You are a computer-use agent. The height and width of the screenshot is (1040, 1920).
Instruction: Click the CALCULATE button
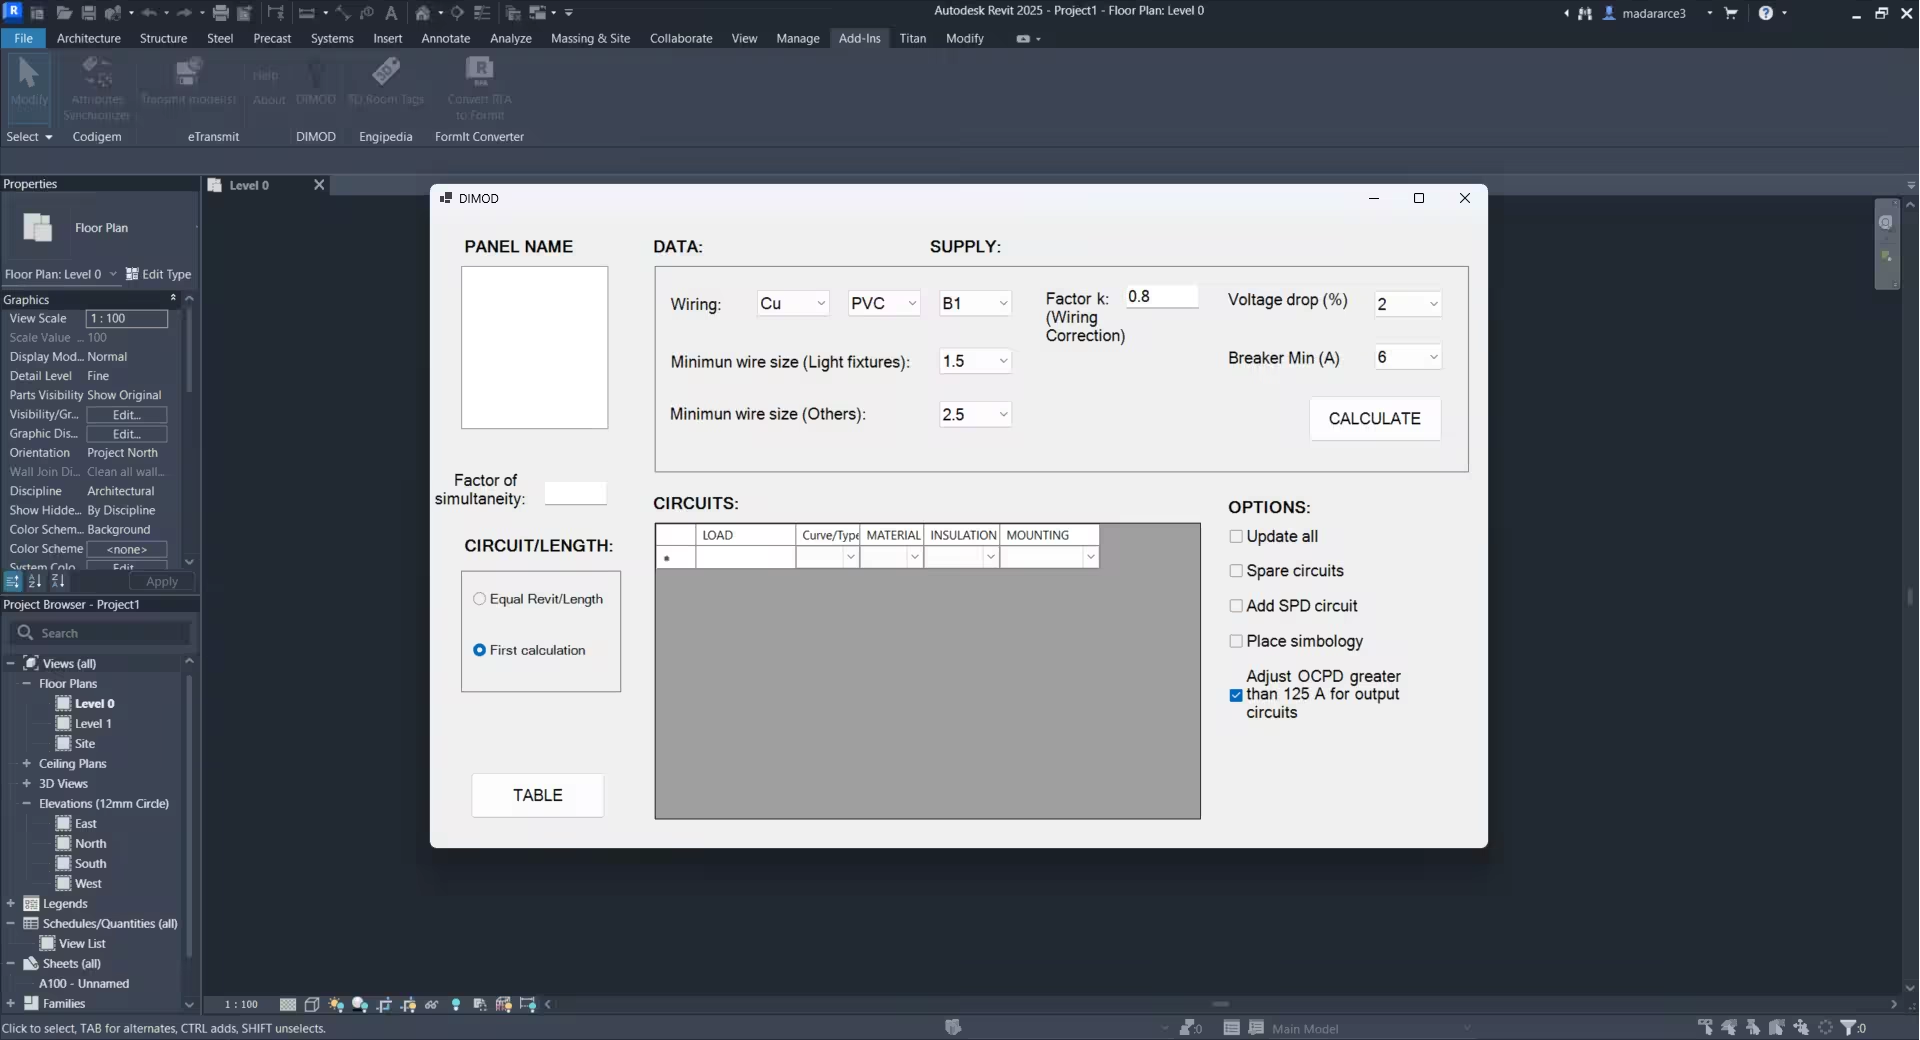pos(1375,419)
